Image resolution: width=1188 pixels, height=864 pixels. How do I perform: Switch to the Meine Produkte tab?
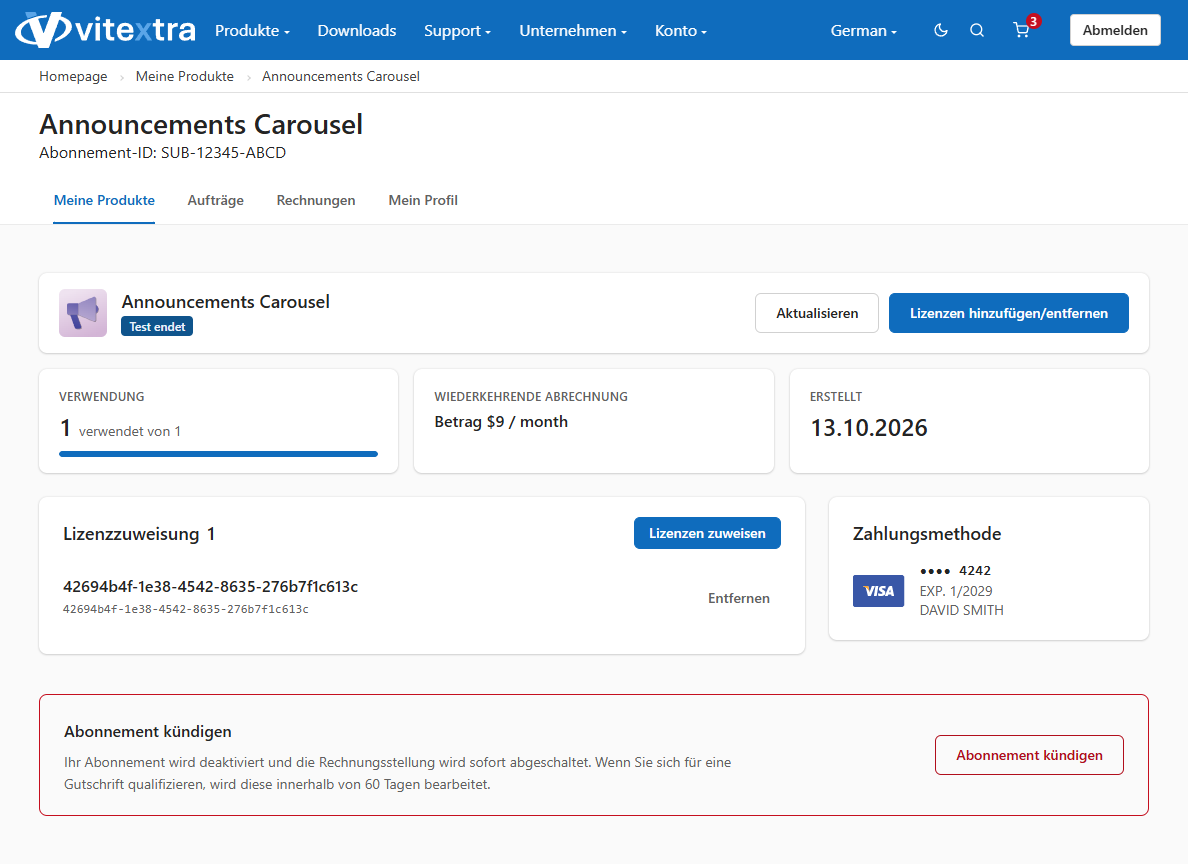pos(105,200)
